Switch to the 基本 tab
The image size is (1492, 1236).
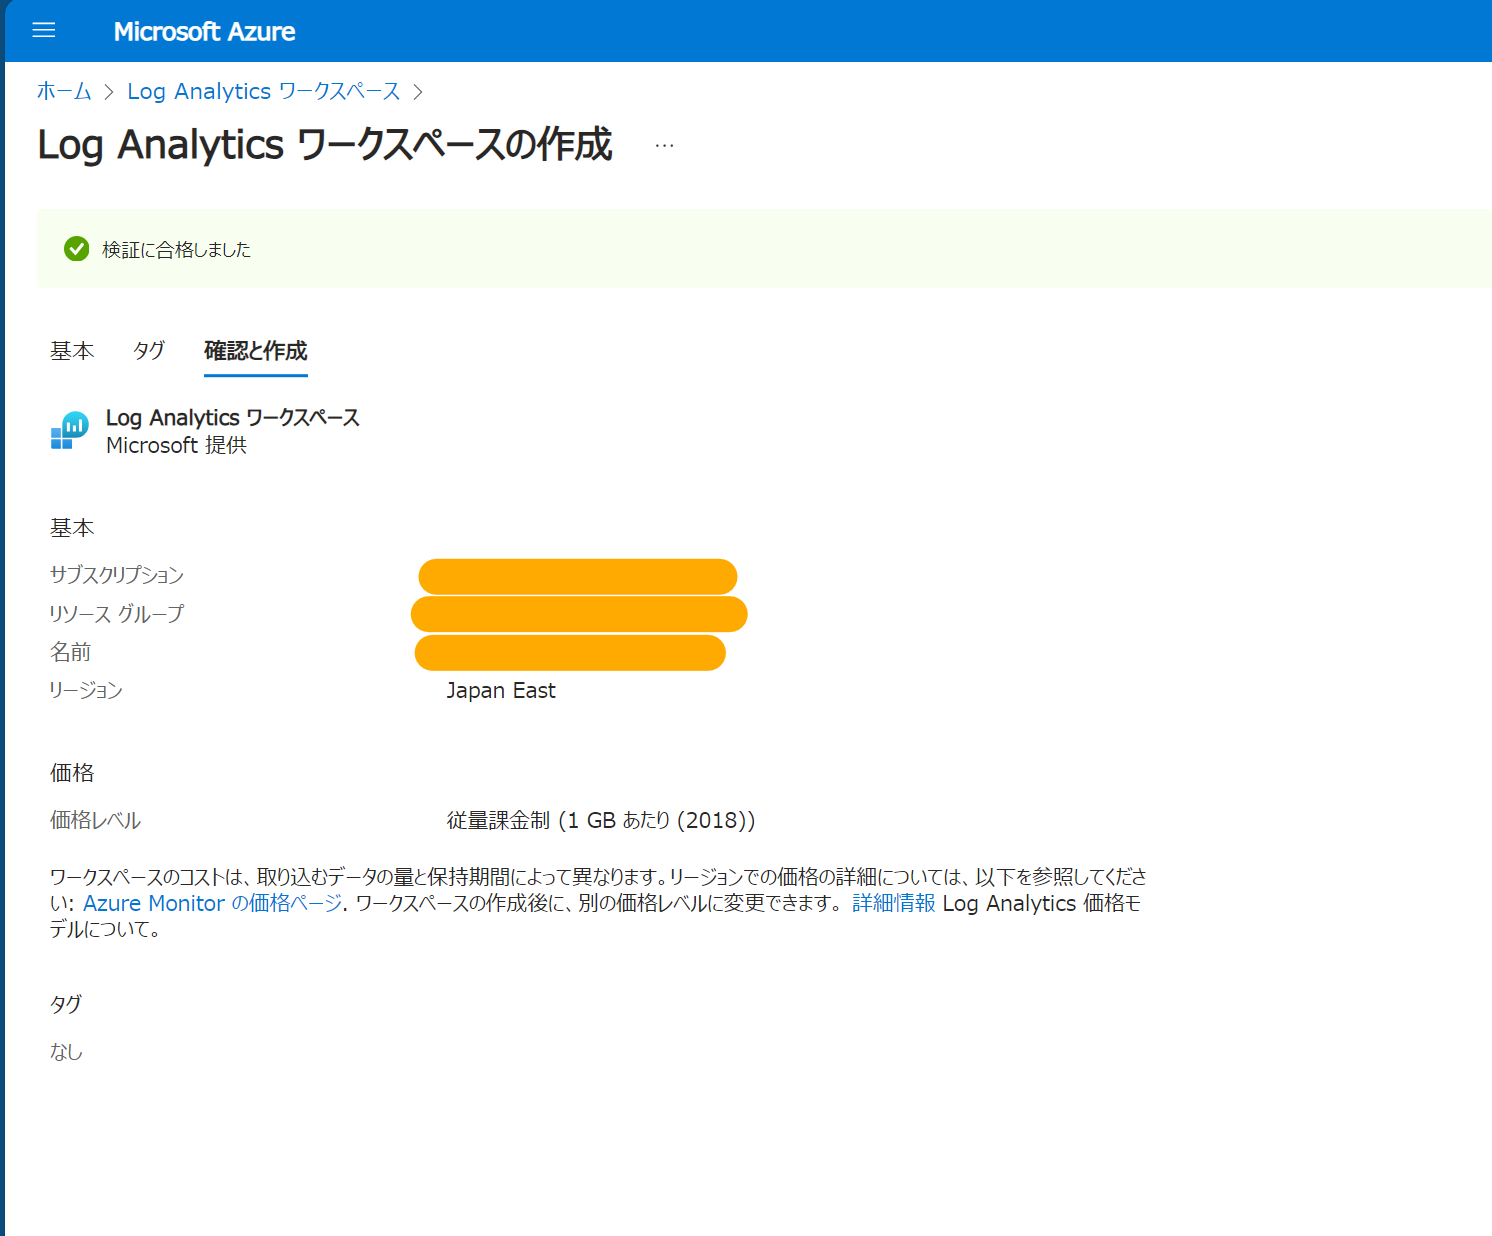(x=71, y=351)
